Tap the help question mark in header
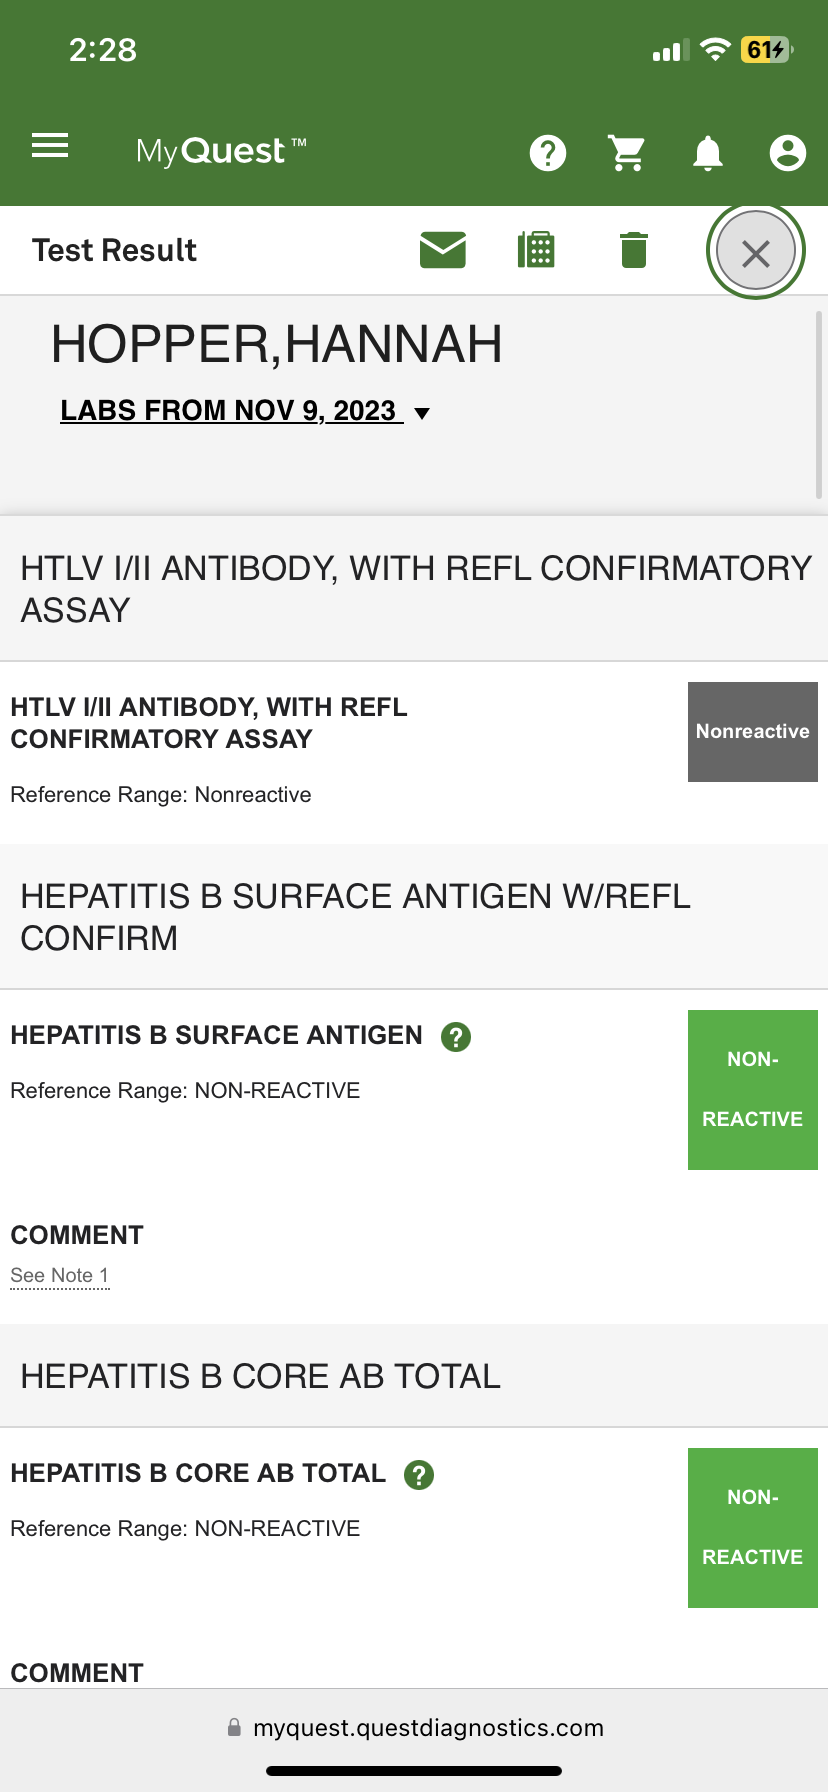Viewport: 828px width, 1792px height. click(548, 153)
